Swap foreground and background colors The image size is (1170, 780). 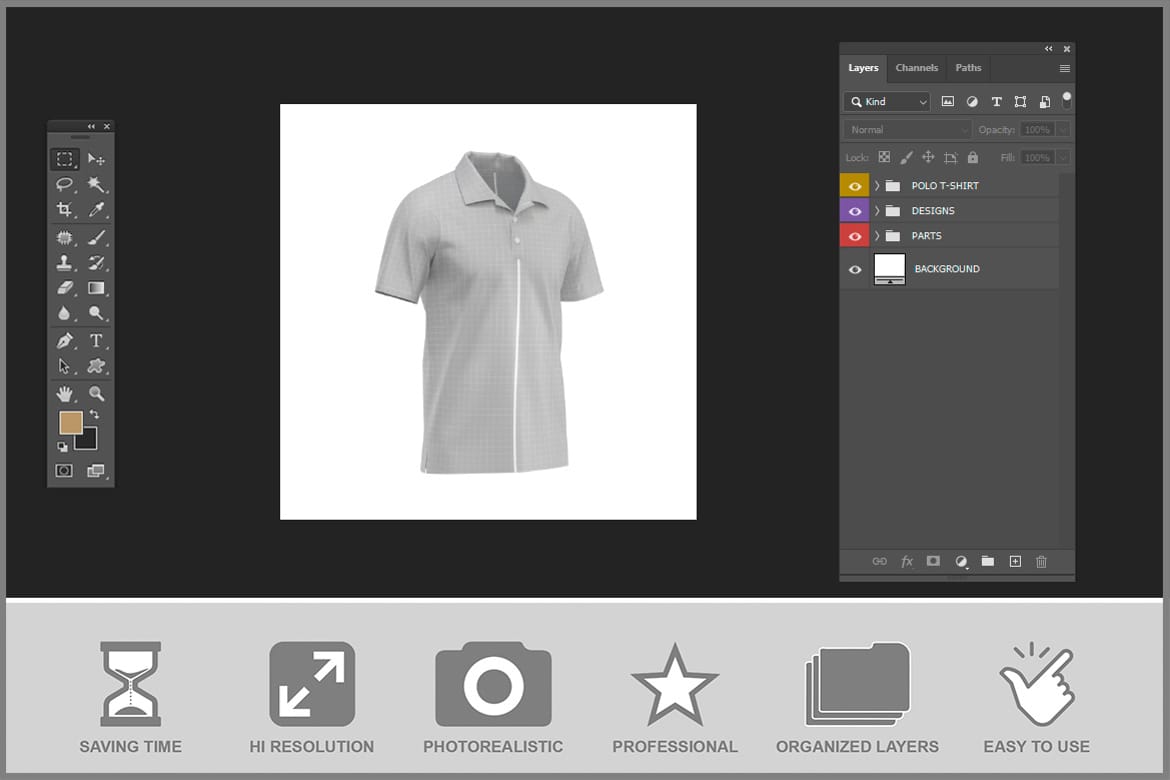(x=94, y=414)
